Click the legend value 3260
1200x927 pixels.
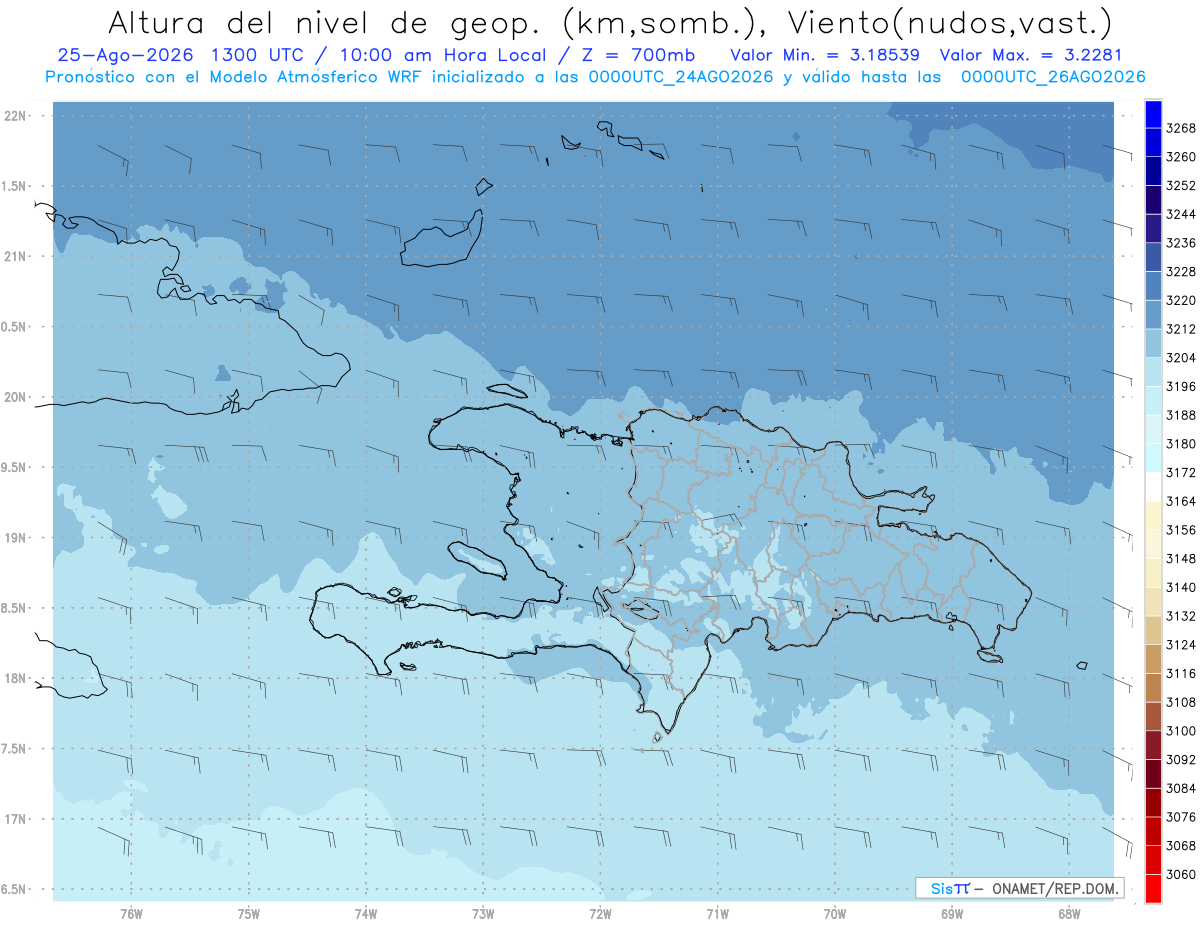click(1181, 157)
